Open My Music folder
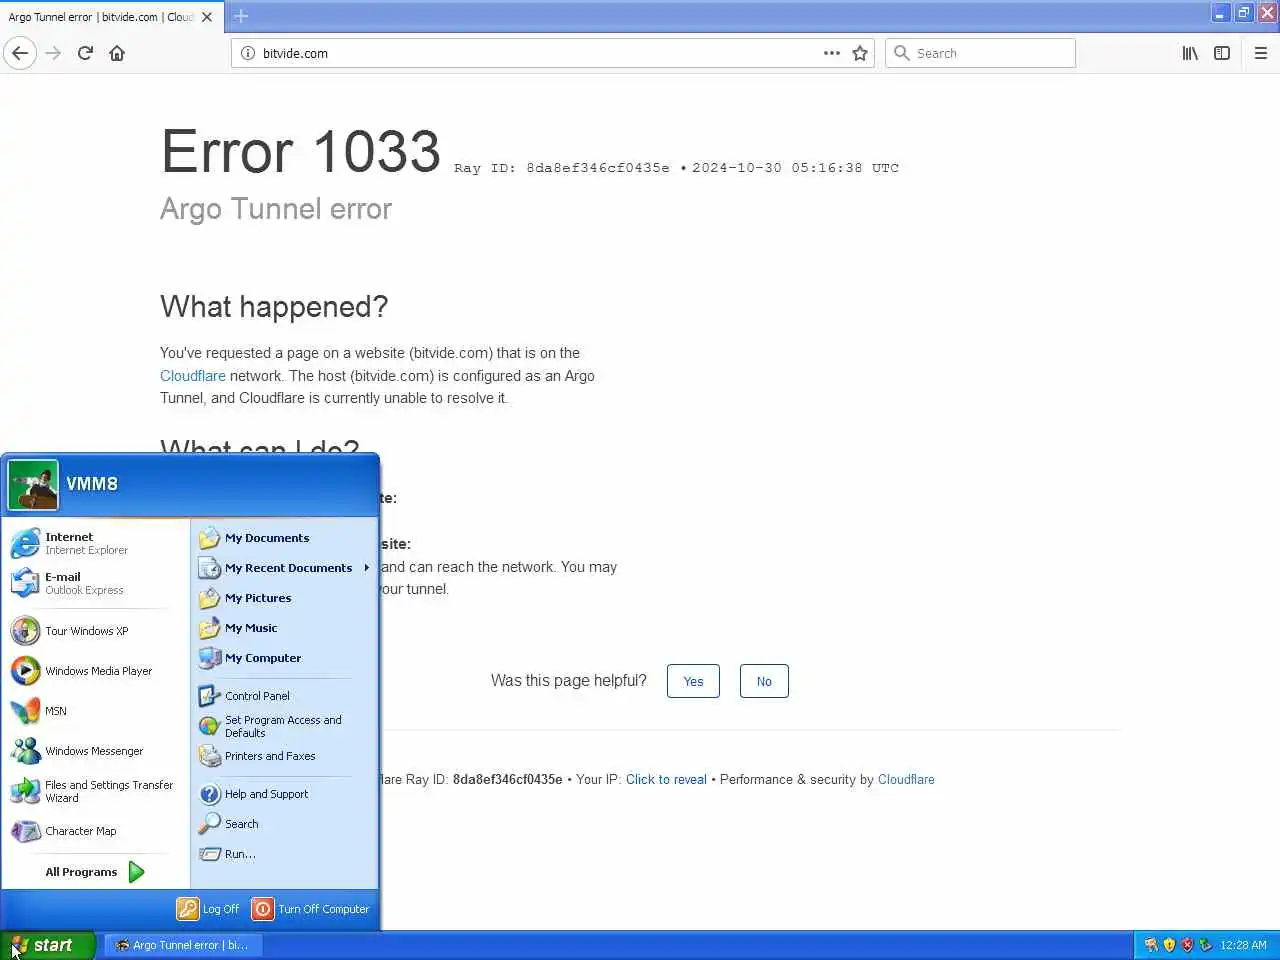Screen dimensions: 1280x960 284,628
